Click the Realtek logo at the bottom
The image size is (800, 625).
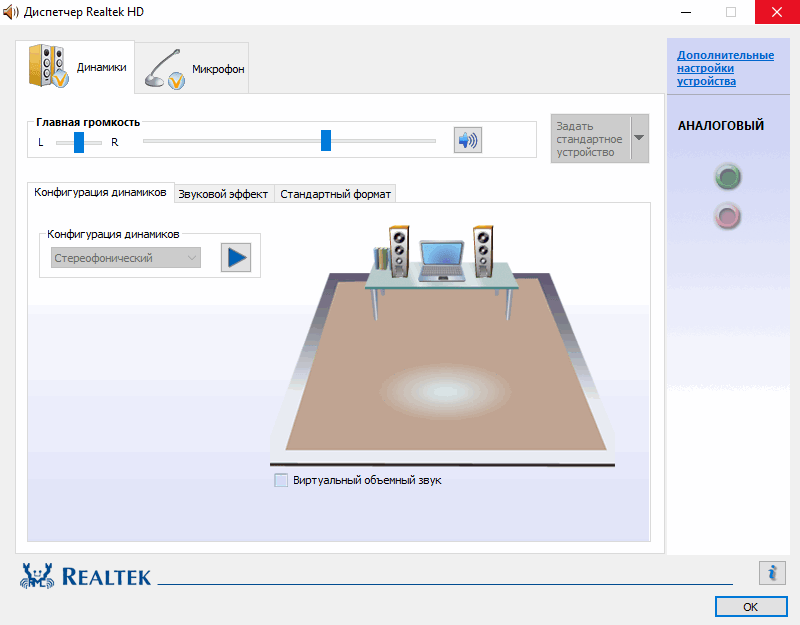(x=86, y=576)
